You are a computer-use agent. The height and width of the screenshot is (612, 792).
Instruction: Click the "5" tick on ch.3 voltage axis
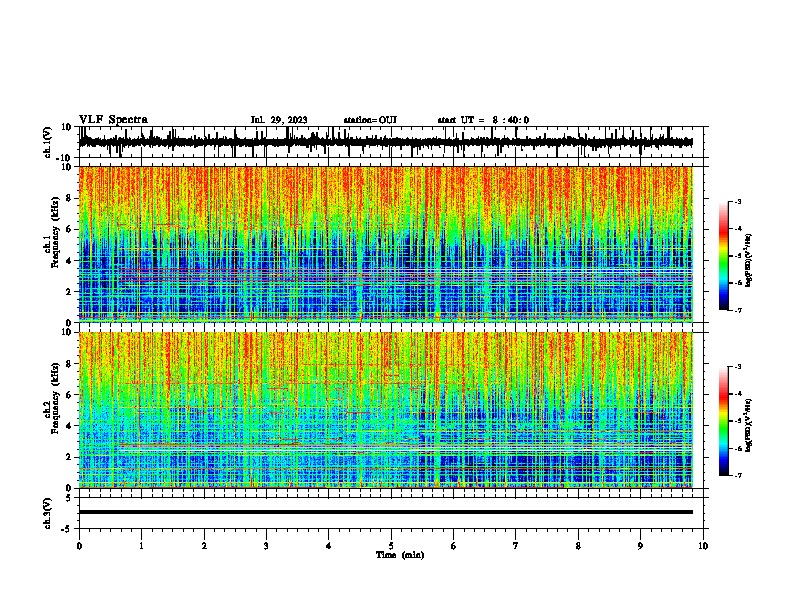pos(70,498)
